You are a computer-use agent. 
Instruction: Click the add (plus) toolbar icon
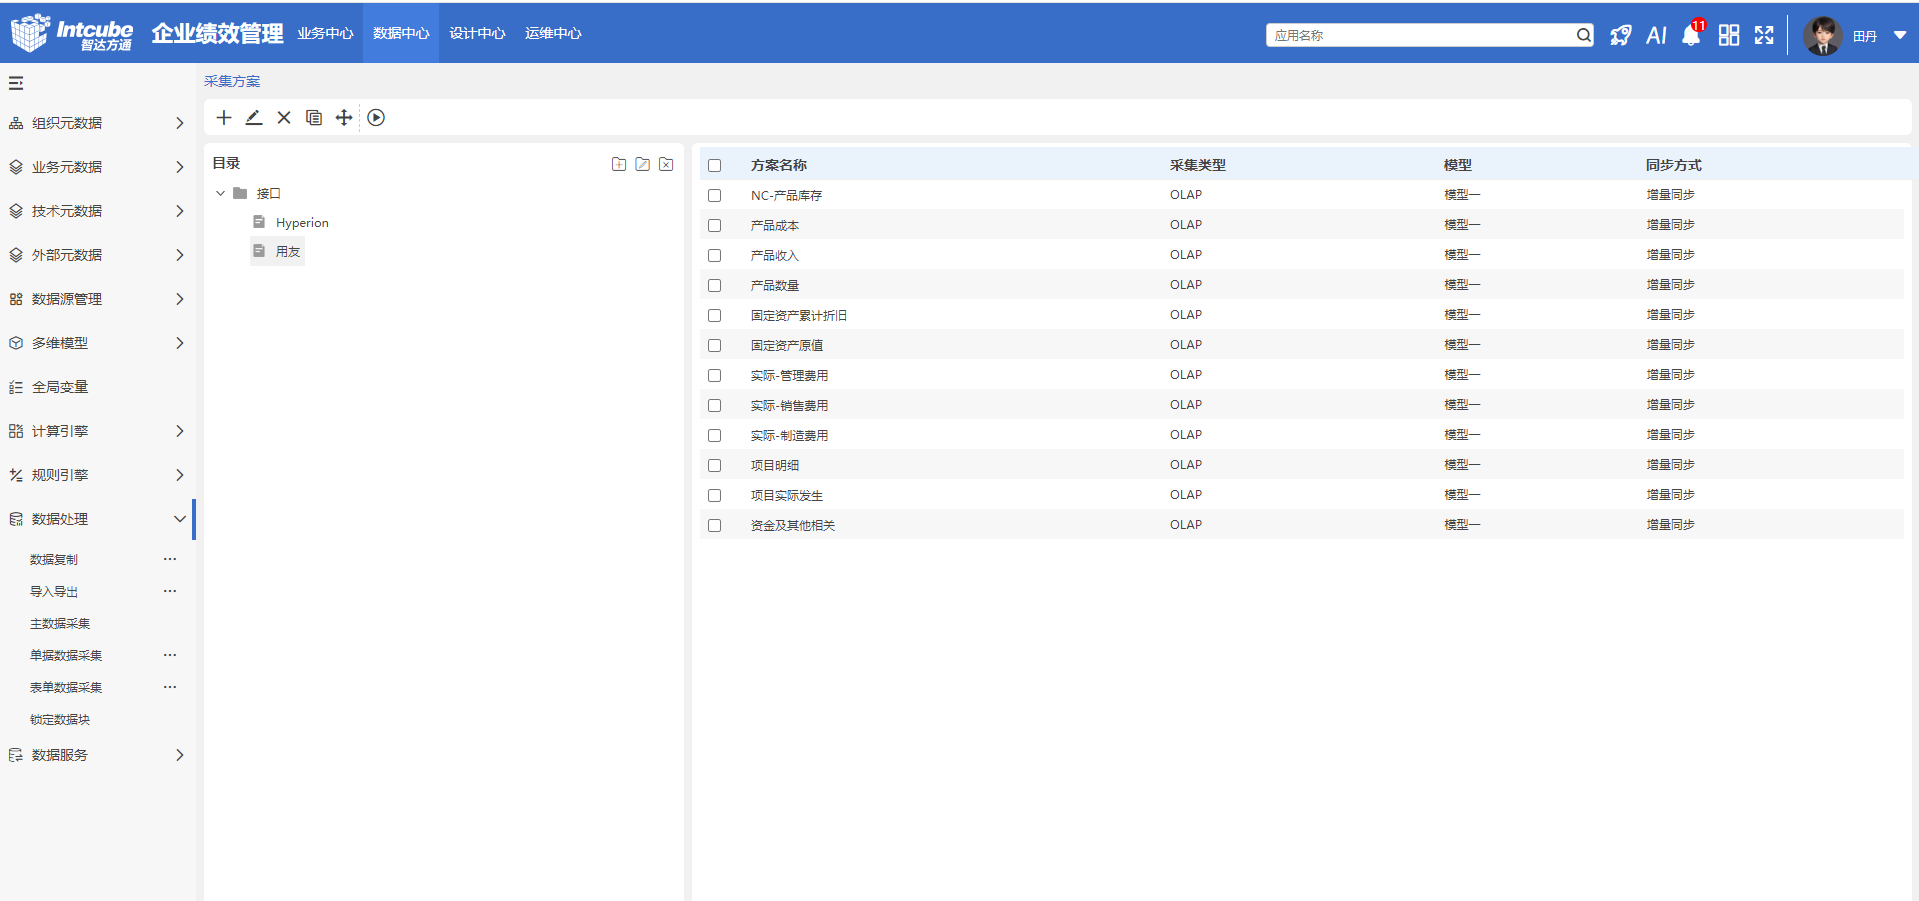(224, 118)
